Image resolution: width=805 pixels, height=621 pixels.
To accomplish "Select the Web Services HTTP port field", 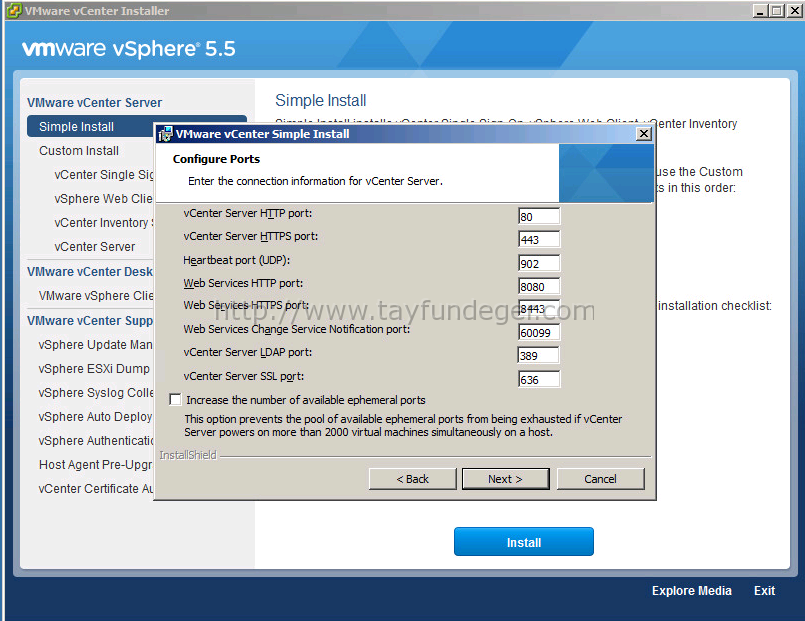I will point(539,286).
